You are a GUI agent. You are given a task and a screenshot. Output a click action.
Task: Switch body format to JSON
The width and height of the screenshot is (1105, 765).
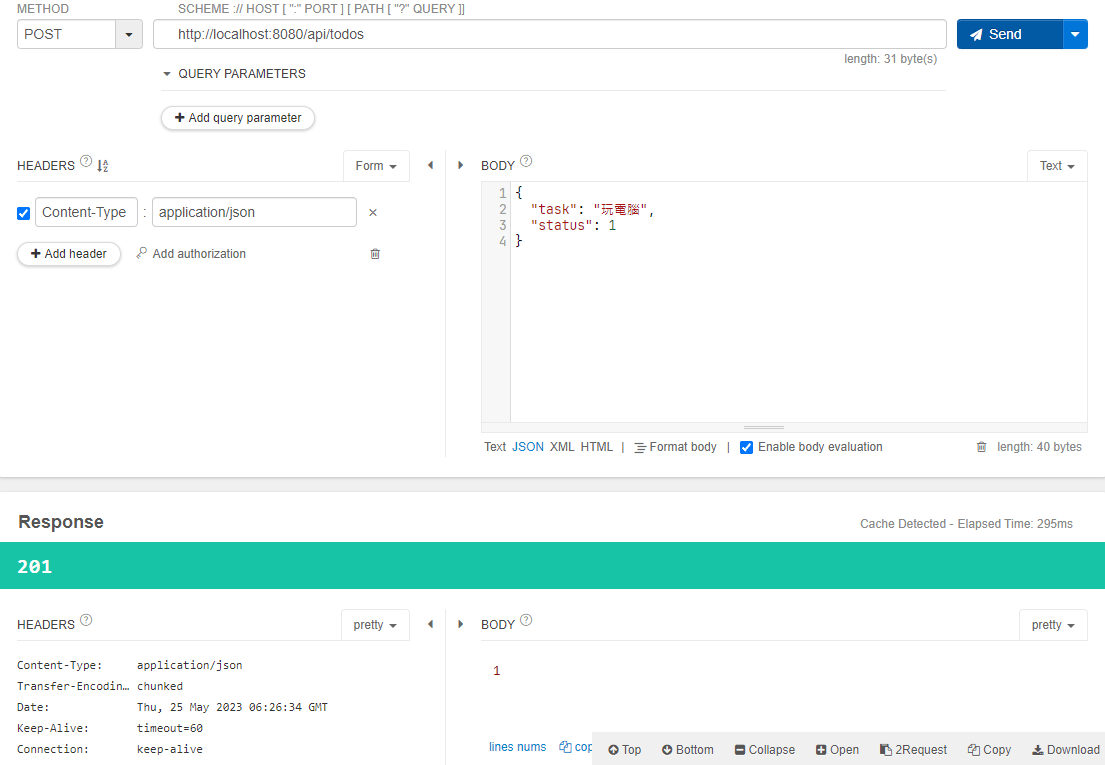tap(527, 447)
